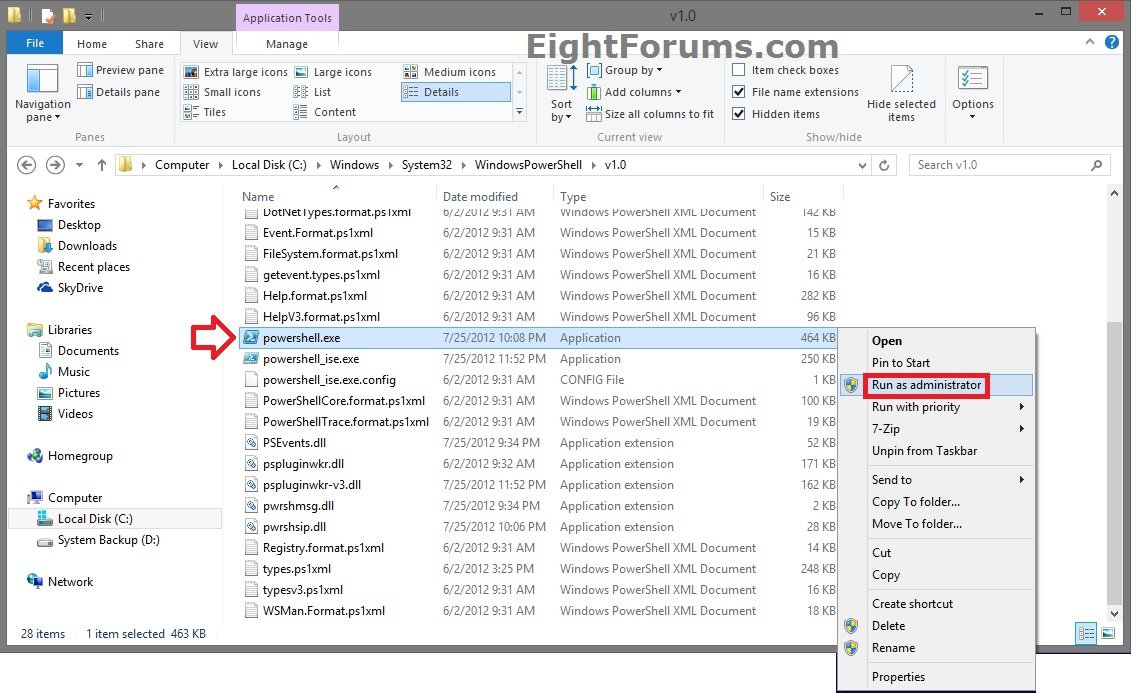Viewport: 1131px width, 693px height.
Task: Open address bar history dropdown
Action: point(862,165)
